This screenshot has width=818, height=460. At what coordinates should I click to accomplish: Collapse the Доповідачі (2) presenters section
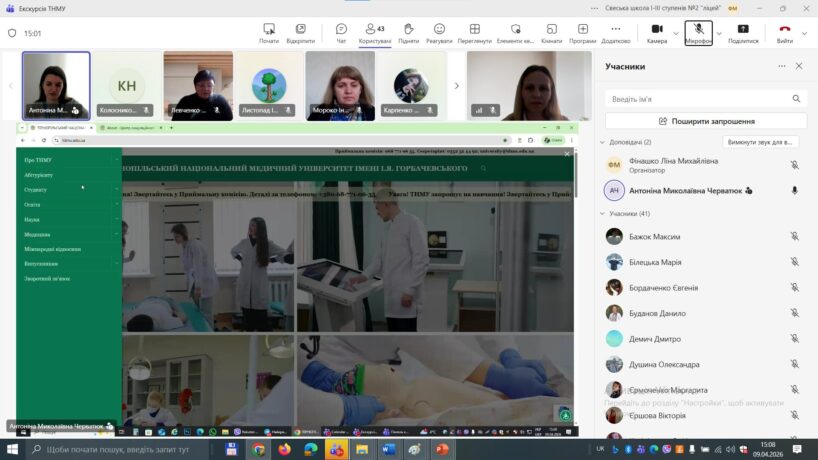(x=602, y=142)
